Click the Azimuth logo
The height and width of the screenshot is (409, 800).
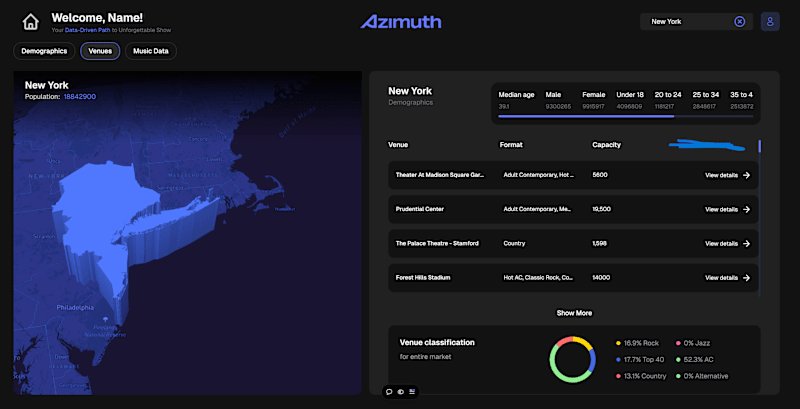click(401, 21)
